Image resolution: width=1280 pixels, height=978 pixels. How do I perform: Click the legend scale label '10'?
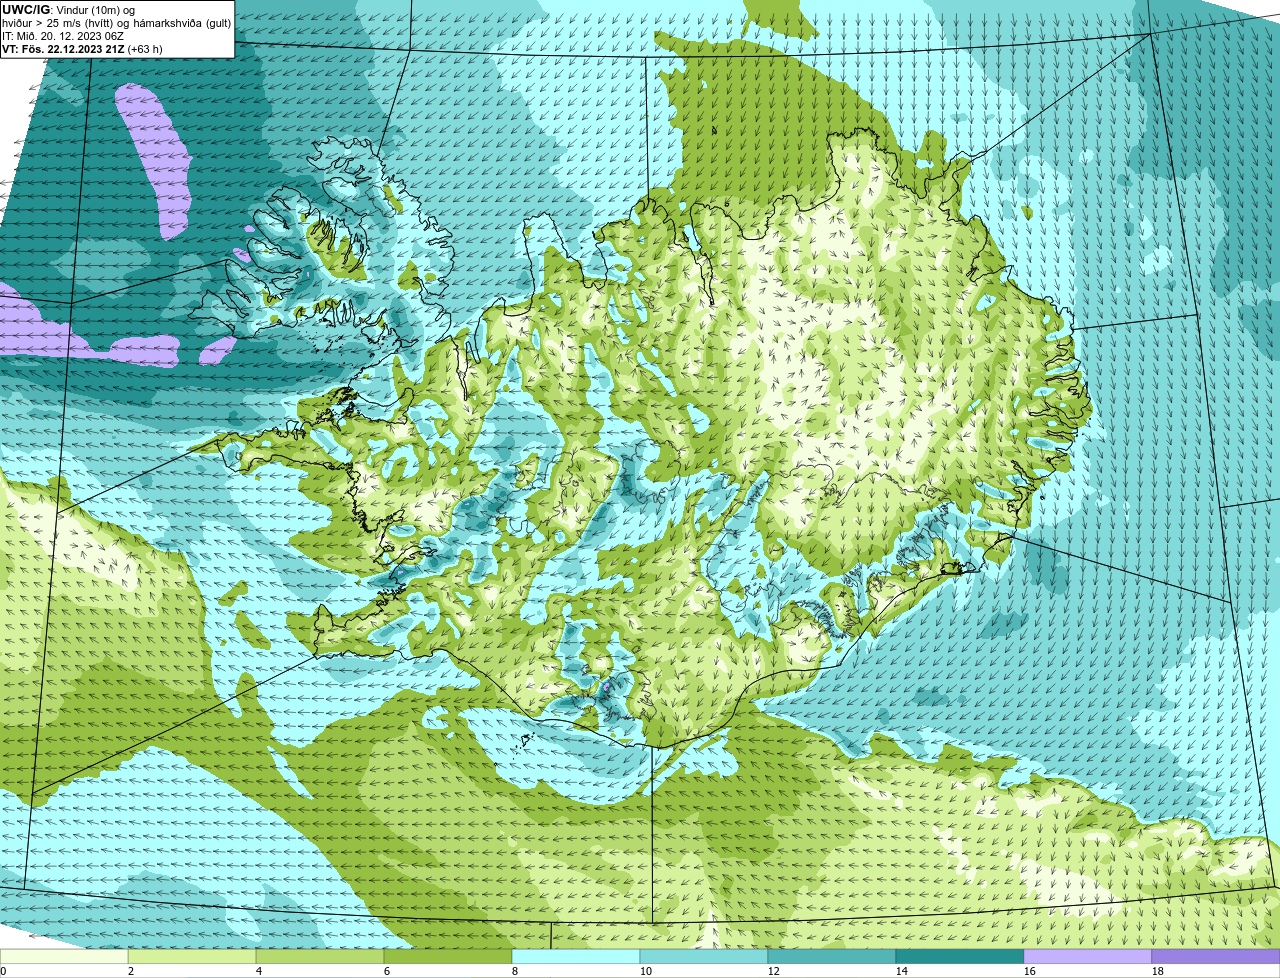(x=646, y=971)
